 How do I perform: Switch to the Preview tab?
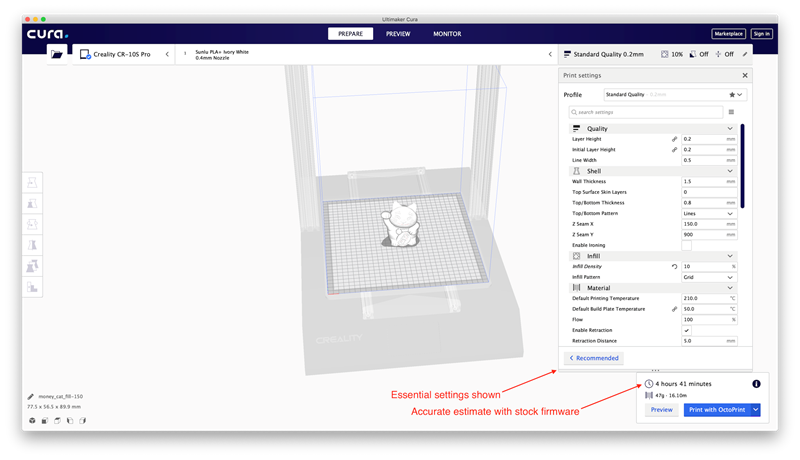pyautogui.click(x=398, y=34)
